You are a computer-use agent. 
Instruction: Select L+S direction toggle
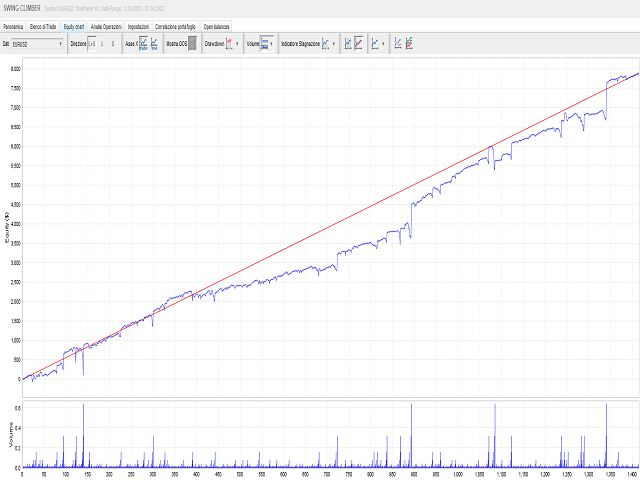[92, 44]
